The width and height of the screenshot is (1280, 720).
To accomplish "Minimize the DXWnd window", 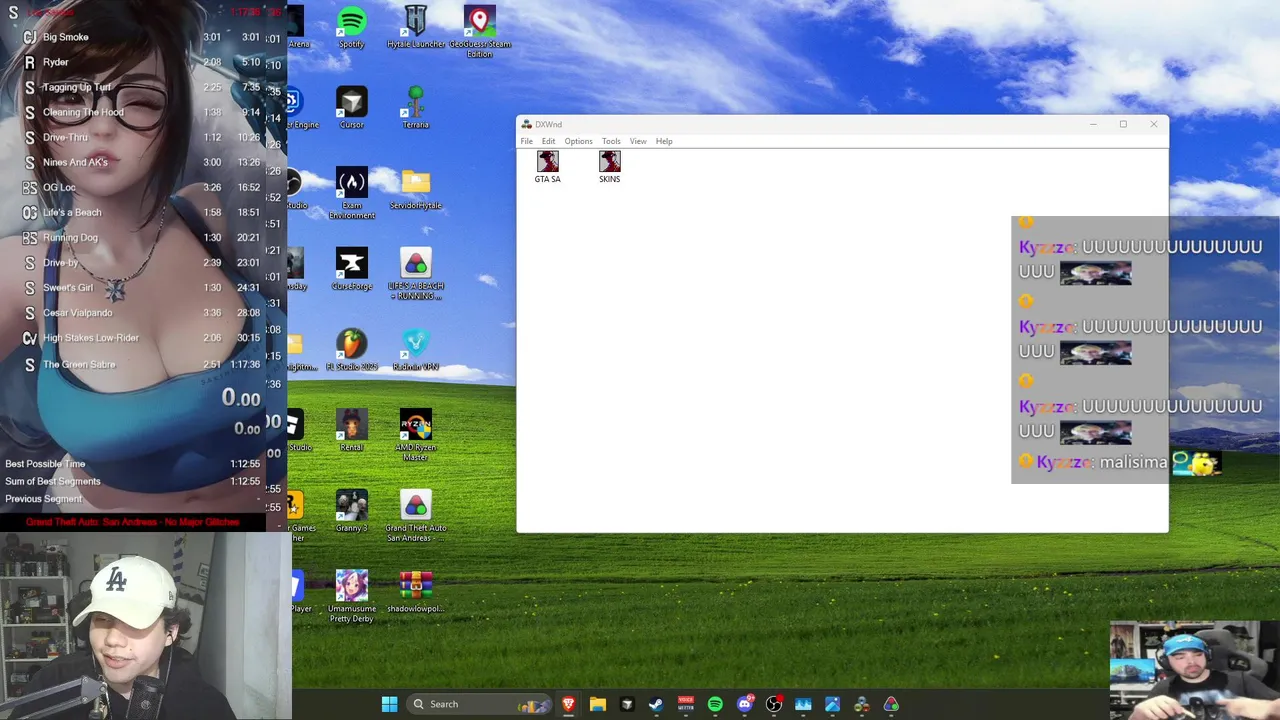I will 1093,124.
